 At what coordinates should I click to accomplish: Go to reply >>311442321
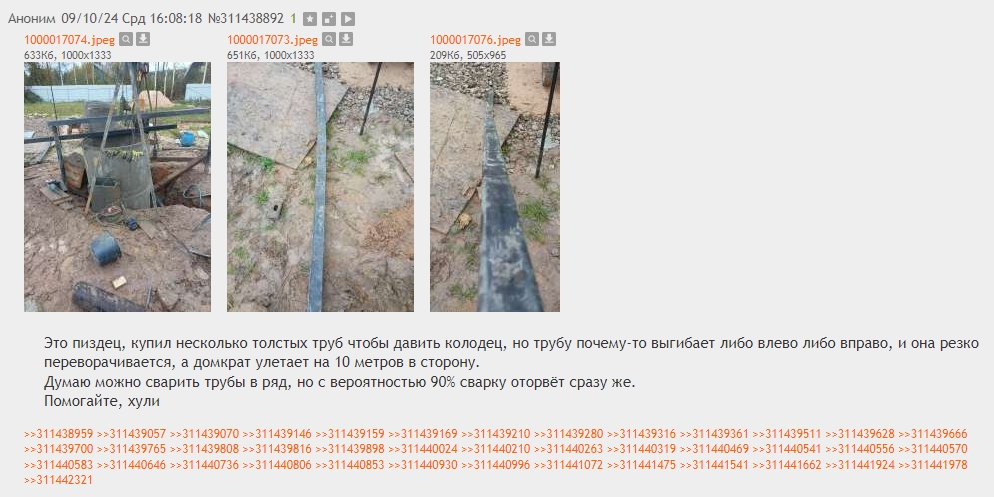(x=58, y=480)
